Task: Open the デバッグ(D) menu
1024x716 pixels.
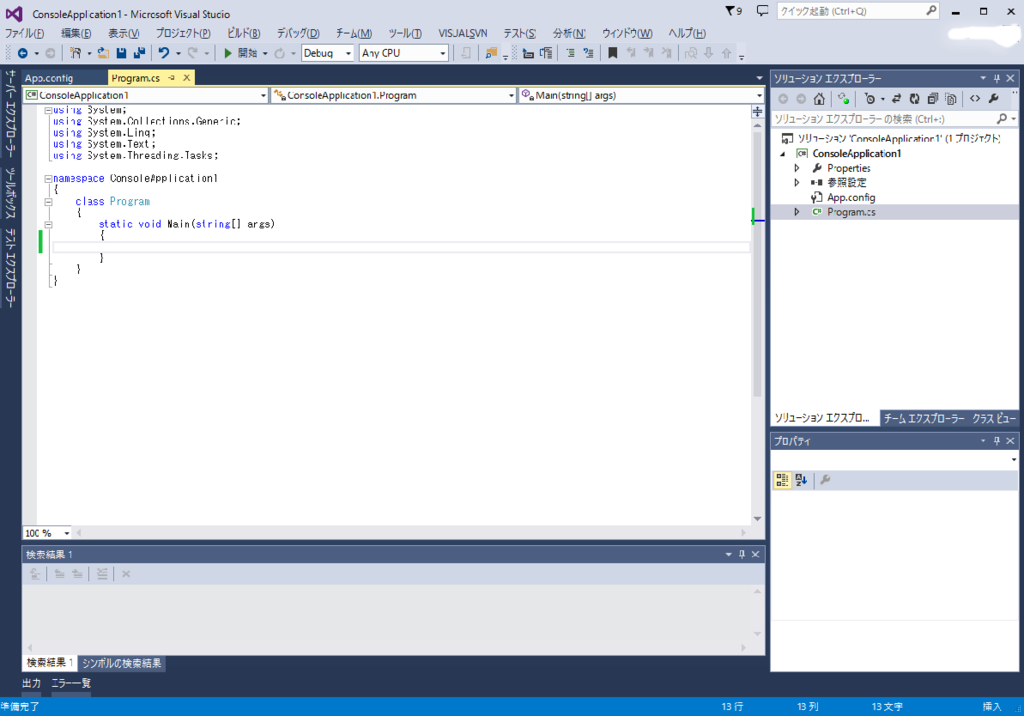Action: pos(298,33)
